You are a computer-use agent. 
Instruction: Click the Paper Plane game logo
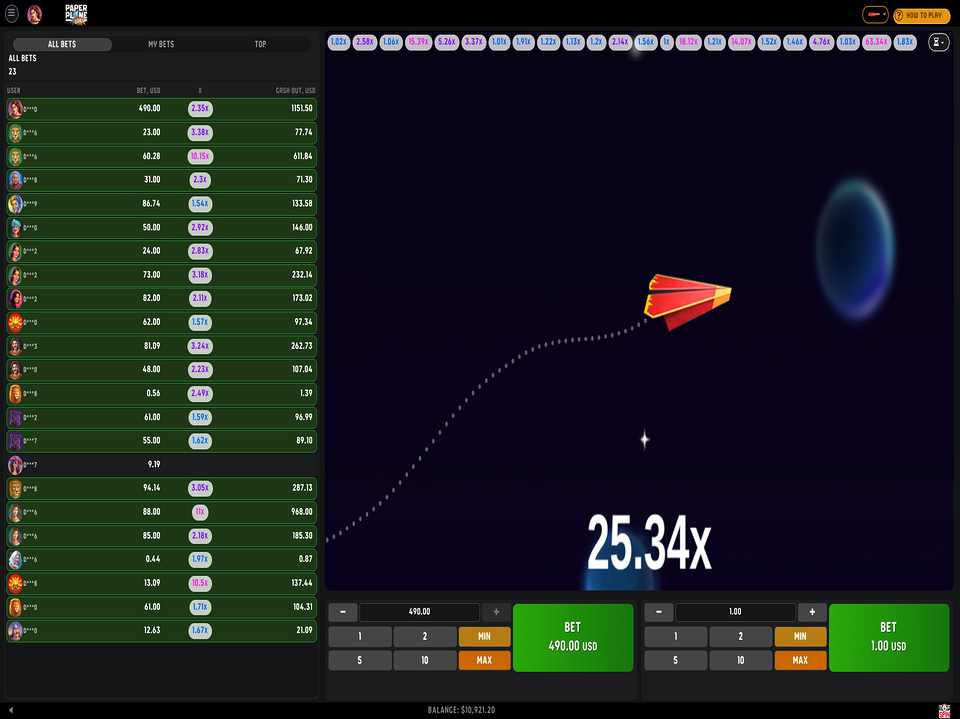[x=77, y=14]
